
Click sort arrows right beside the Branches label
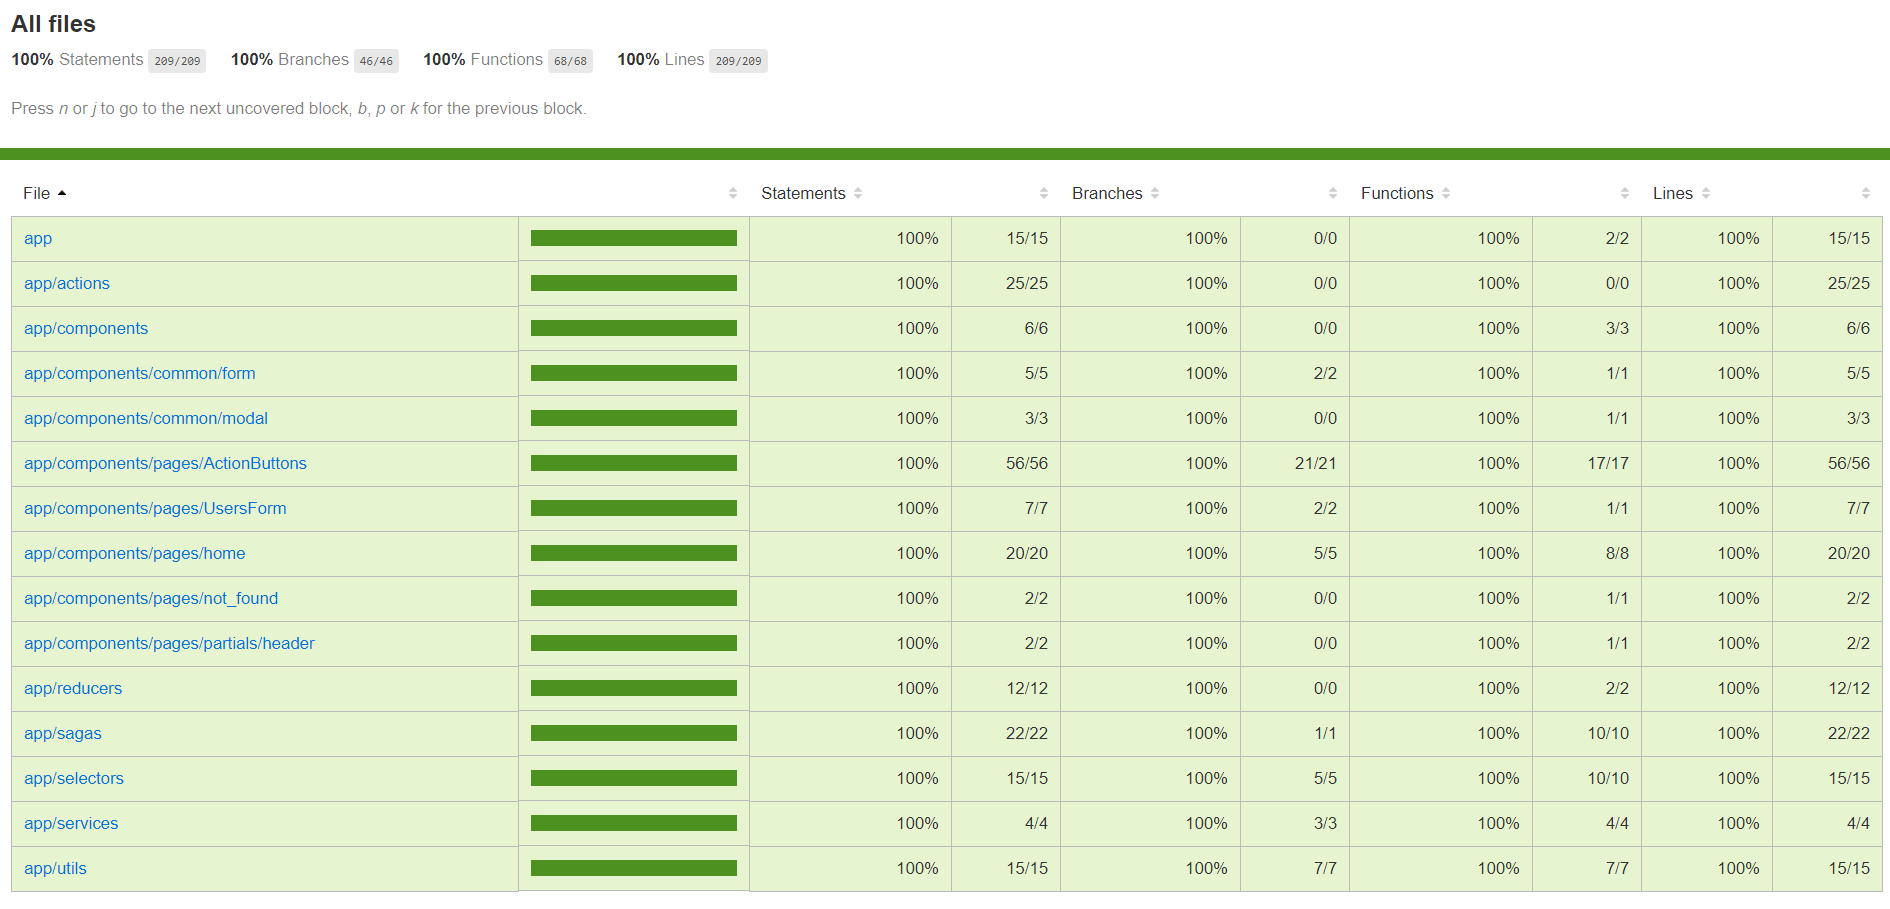(x=1155, y=193)
